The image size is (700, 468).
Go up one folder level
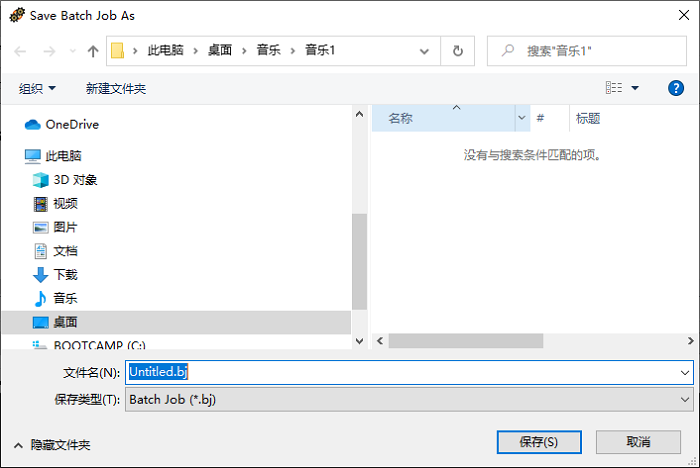click(x=93, y=51)
